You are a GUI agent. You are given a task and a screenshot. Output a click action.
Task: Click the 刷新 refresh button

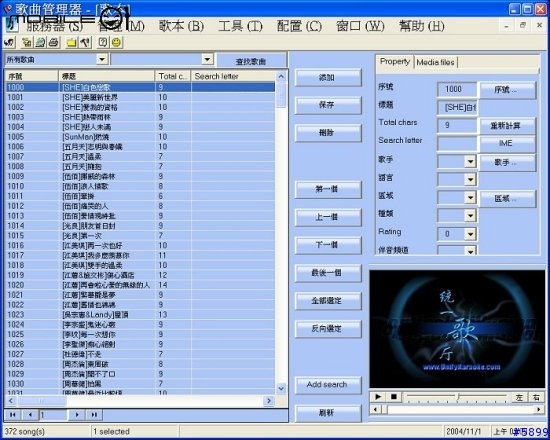[x=328, y=413]
